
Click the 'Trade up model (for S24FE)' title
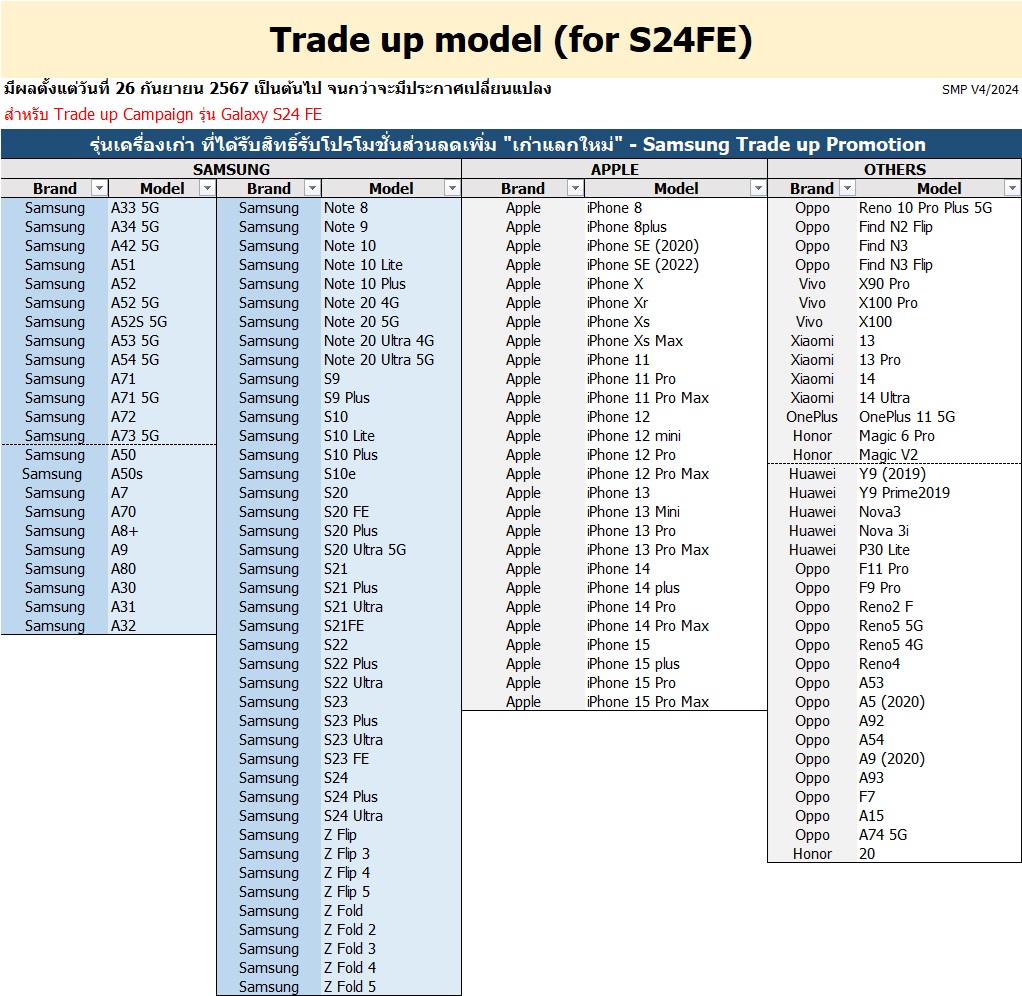(x=511, y=40)
